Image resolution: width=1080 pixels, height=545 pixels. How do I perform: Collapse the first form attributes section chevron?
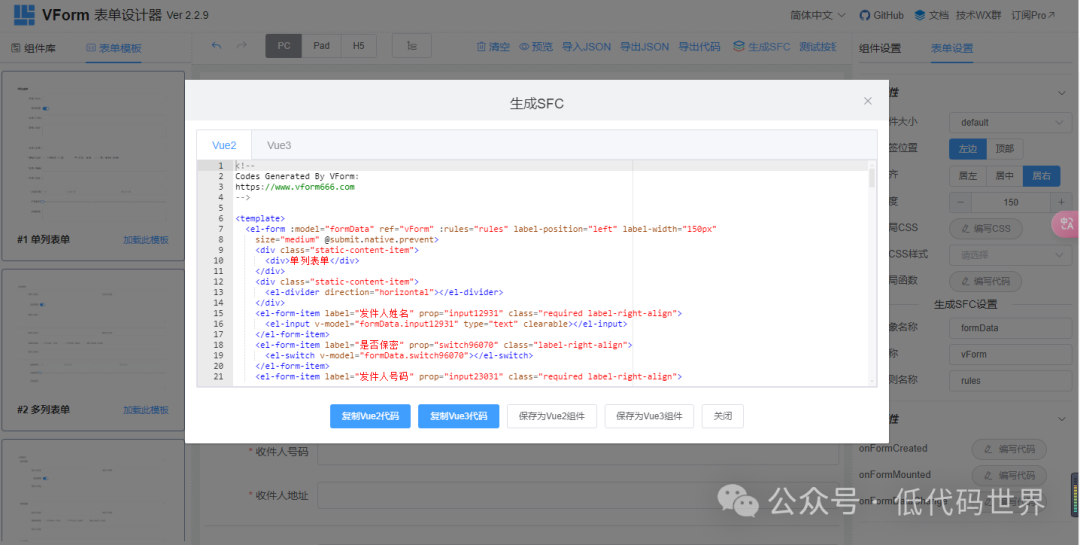[1061, 94]
